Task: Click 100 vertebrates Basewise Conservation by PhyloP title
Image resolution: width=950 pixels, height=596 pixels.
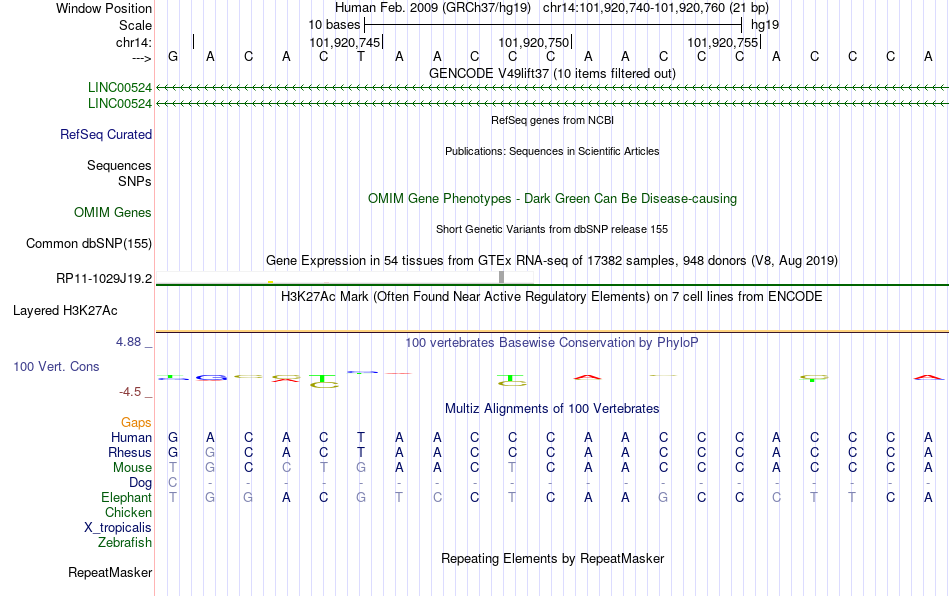Action: pos(552,342)
